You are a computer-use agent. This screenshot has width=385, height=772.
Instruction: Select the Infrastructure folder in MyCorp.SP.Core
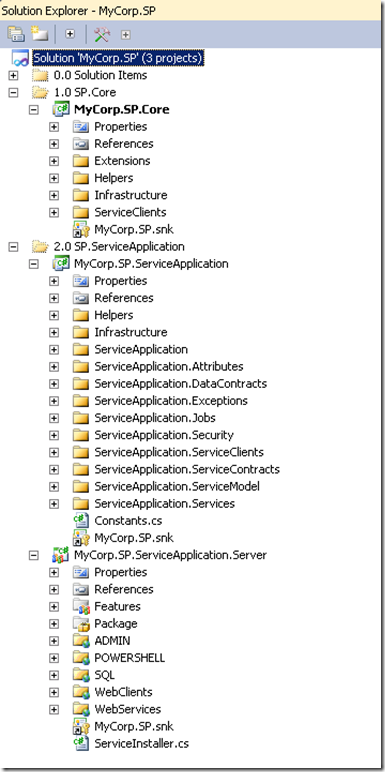click(131, 195)
